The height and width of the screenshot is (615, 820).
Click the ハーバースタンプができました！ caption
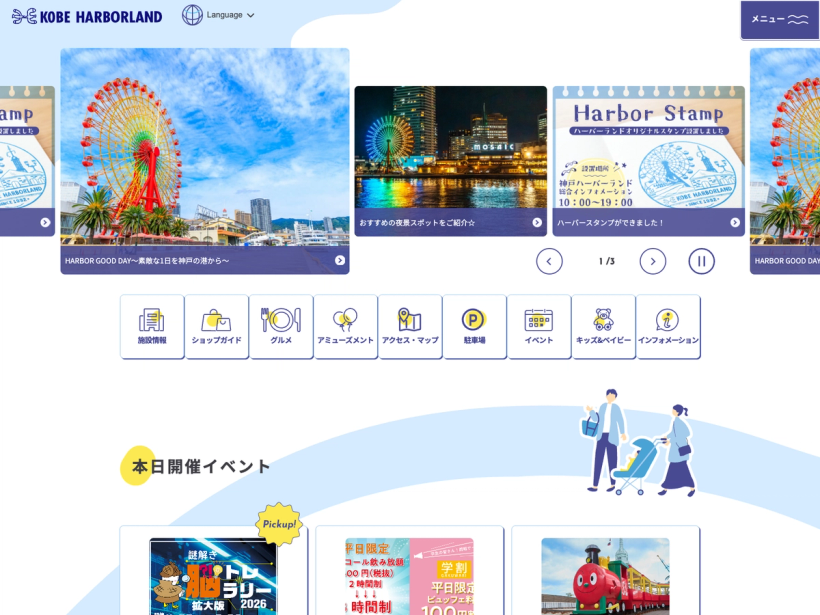pyautogui.click(x=610, y=223)
